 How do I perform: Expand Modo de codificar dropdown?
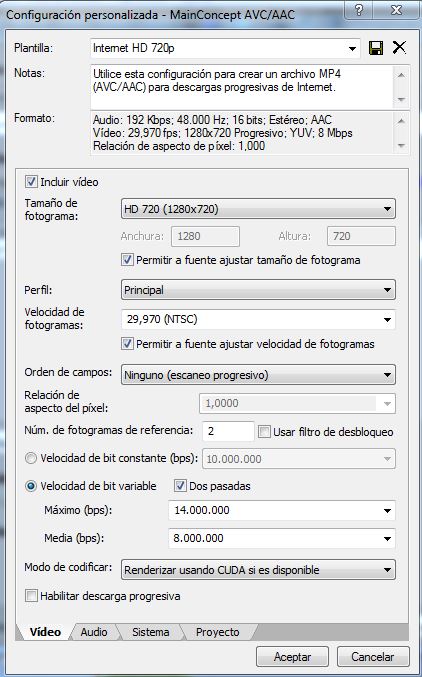click(258, 570)
